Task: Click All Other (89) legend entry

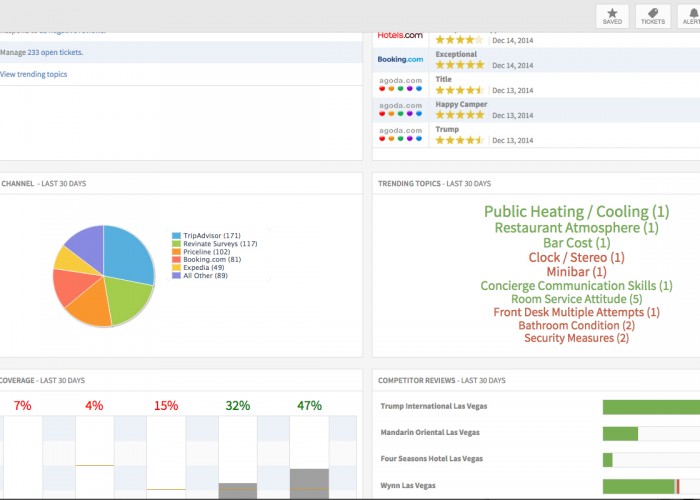Action: (200, 275)
